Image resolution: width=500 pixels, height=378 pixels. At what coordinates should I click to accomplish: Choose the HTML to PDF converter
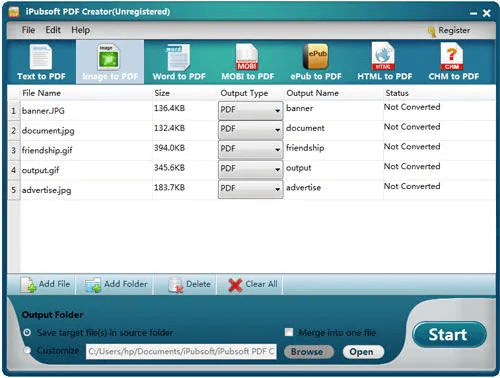click(384, 62)
